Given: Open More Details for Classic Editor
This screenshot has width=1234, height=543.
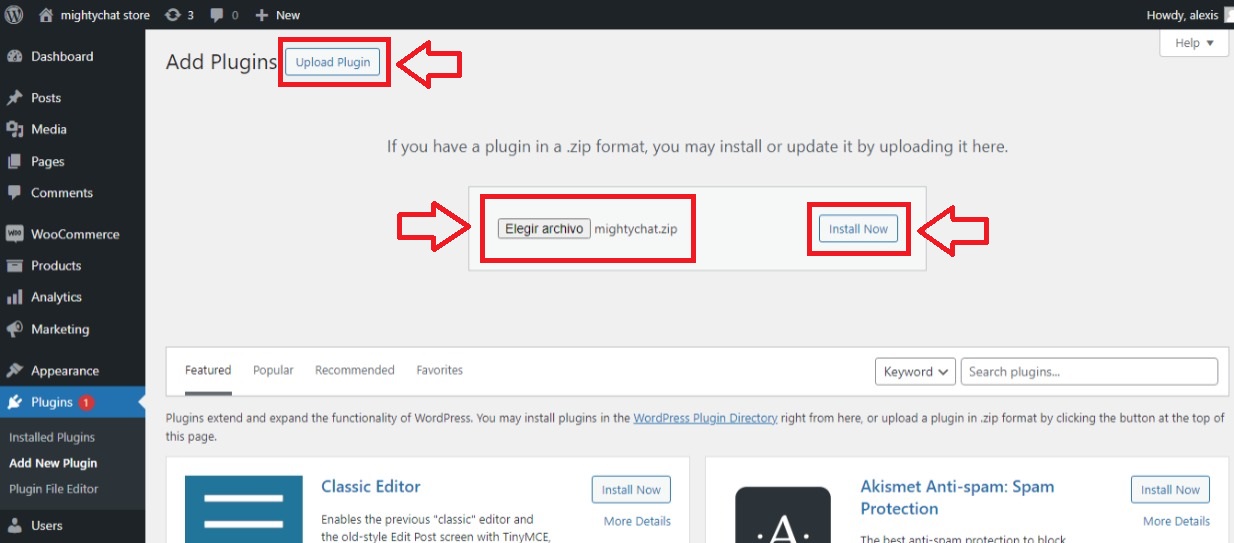Looking at the screenshot, I should pos(637,521).
